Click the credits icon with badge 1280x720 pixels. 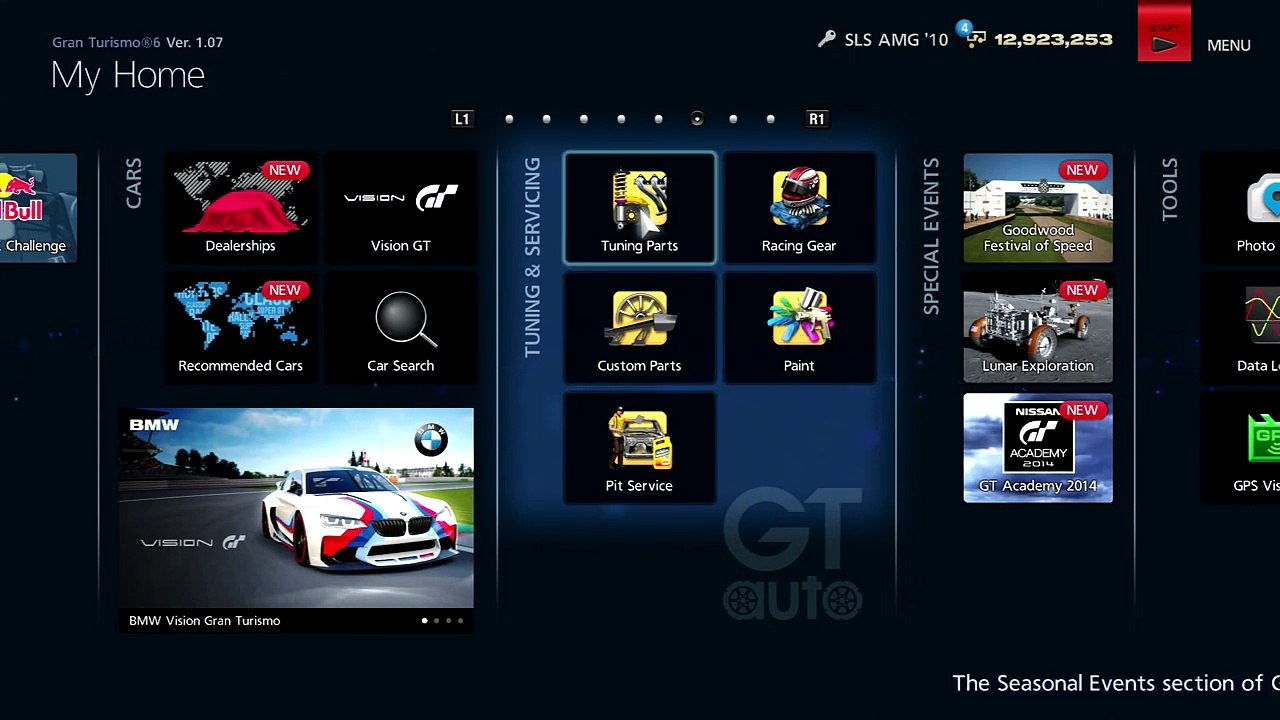click(x=973, y=36)
